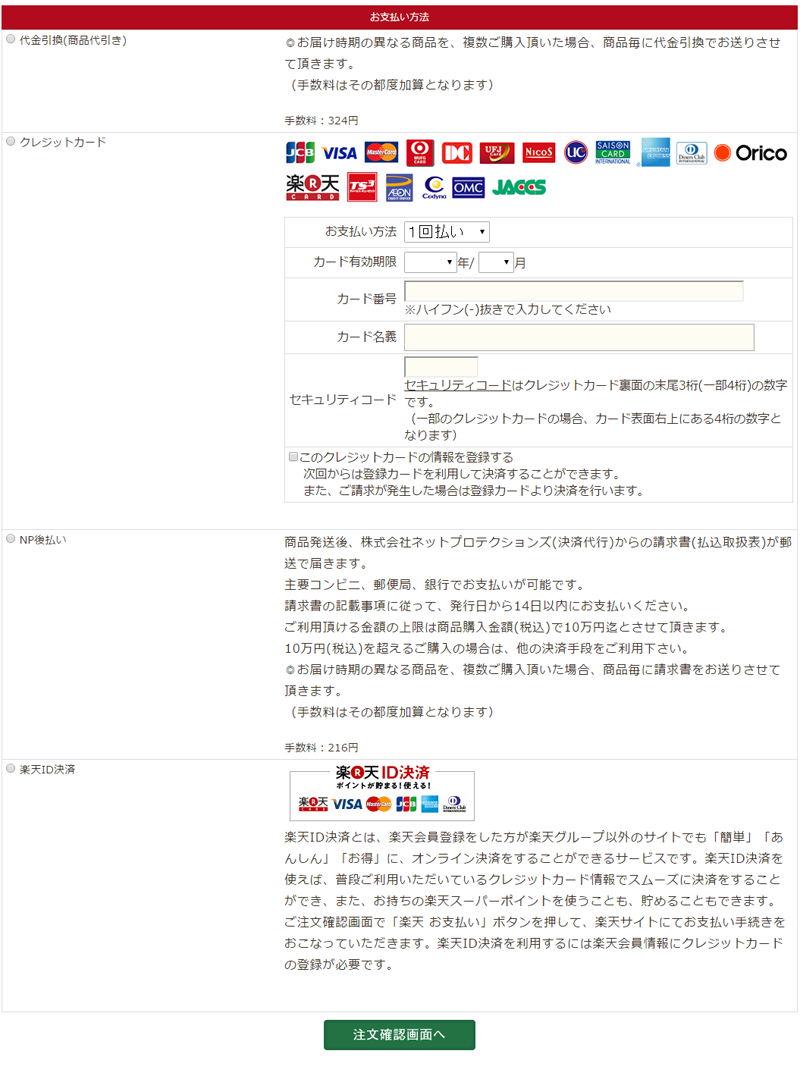Viewport: 800px width, 1068px height.
Task: Click the text 手数料：216円
Action: click(321, 748)
